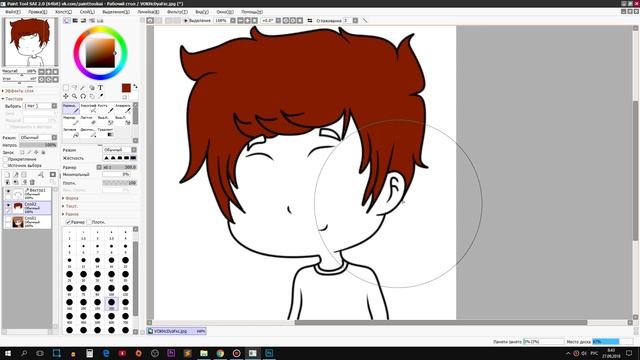Expand the Разное brush section
This screenshot has width=640, height=360.
click(x=71, y=214)
